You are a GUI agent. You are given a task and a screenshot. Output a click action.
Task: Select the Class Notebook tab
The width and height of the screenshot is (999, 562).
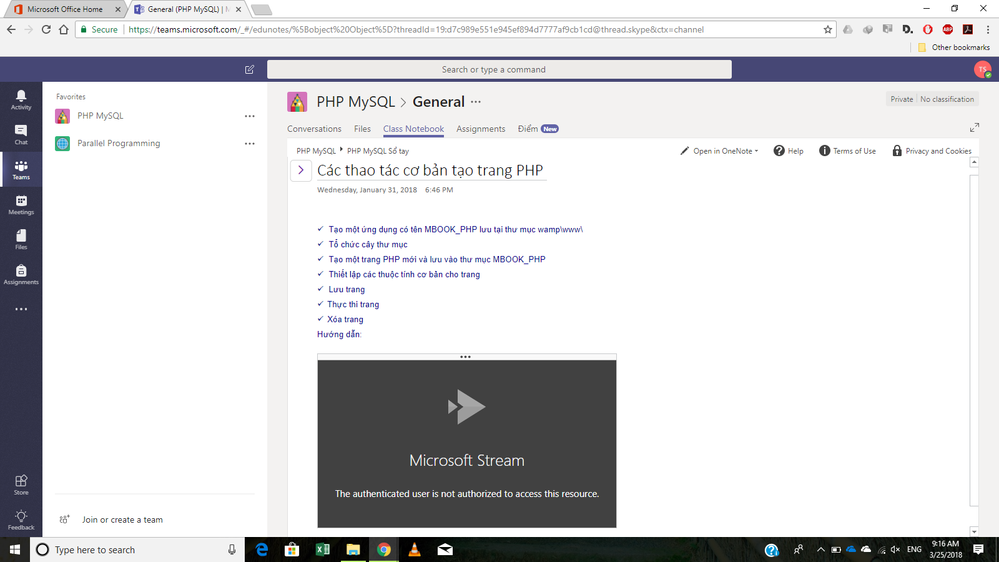pos(413,129)
